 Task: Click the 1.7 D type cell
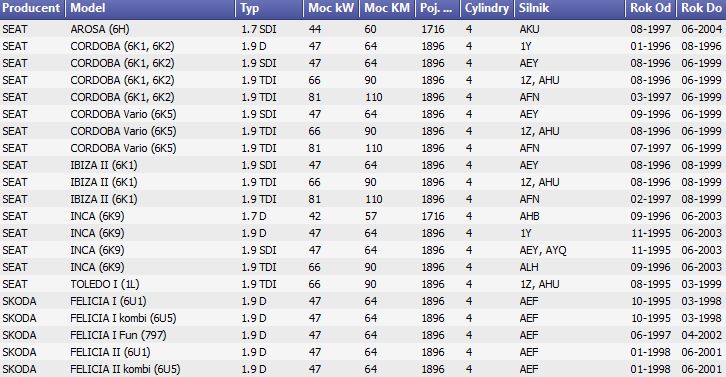click(x=254, y=216)
